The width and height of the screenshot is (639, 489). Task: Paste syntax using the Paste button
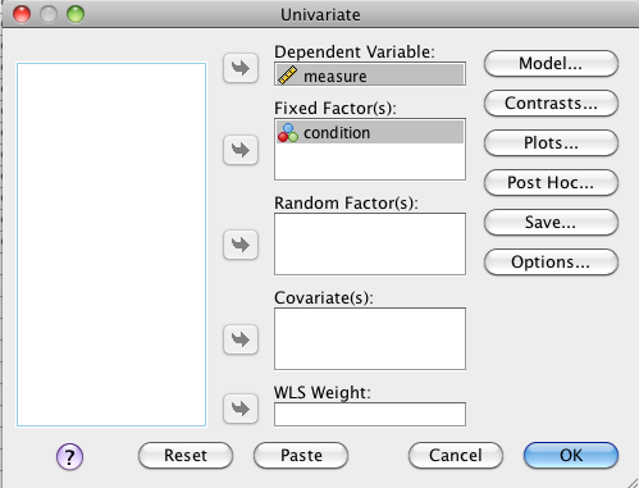click(x=301, y=455)
